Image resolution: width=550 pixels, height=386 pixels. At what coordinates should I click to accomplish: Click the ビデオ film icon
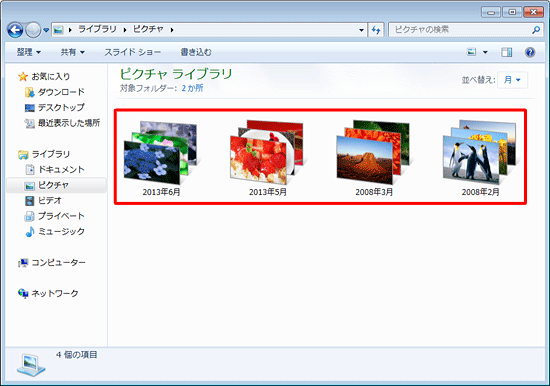click(x=29, y=201)
